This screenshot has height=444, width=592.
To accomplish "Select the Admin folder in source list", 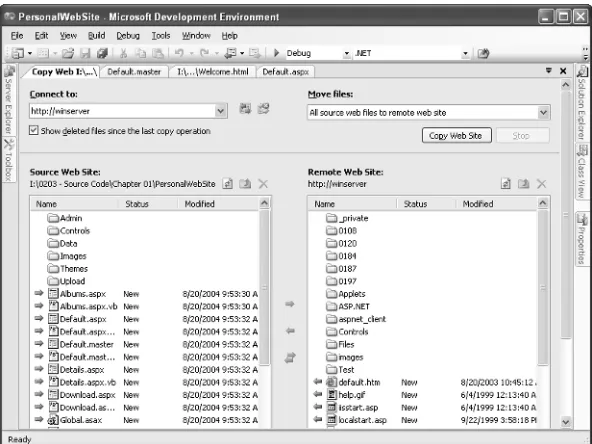I will tap(65, 218).
